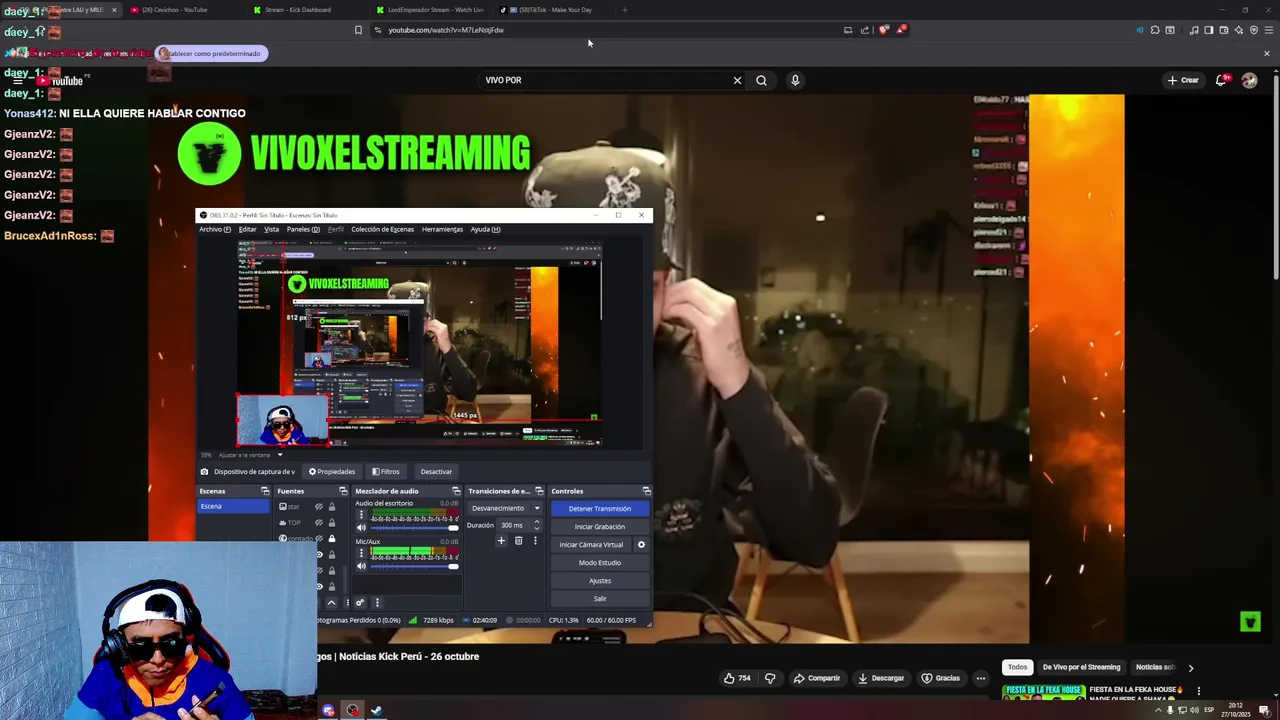Pop out the Mezclador de audio dock
Viewport: 1280px width, 720px height.
tap(456, 491)
